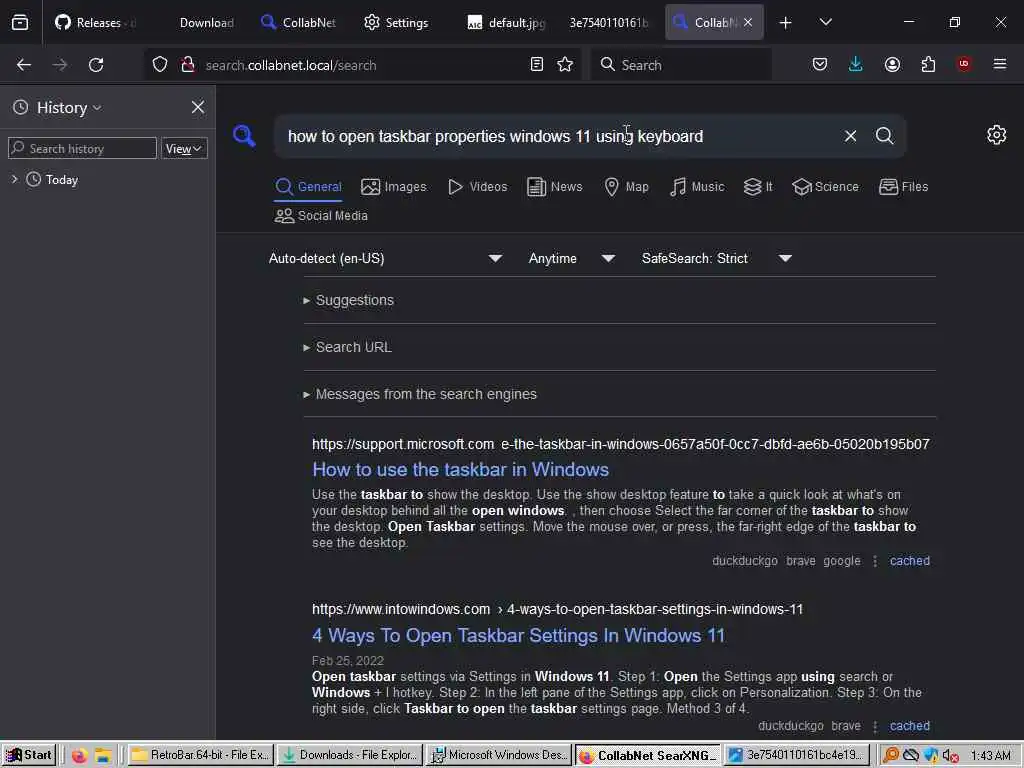Image resolution: width=1024 pixels, height=768 pixels.
Task: Open uBlock Origin extension icon
Action: 964,64
